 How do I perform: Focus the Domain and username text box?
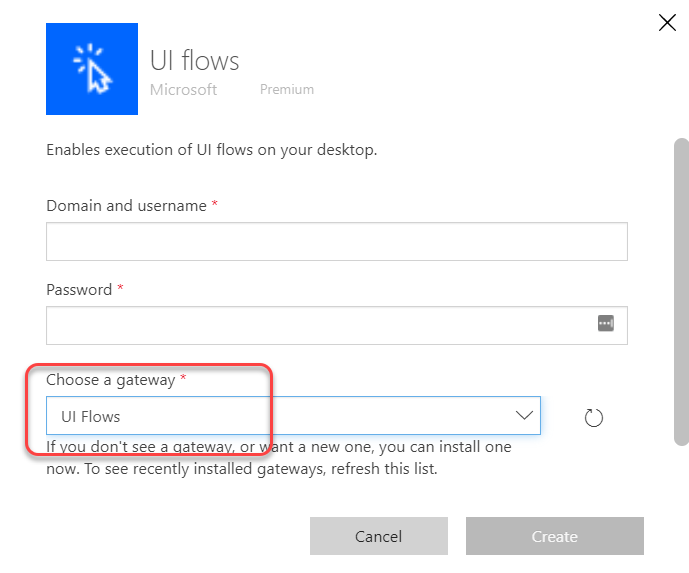click(x=337, y=242)
